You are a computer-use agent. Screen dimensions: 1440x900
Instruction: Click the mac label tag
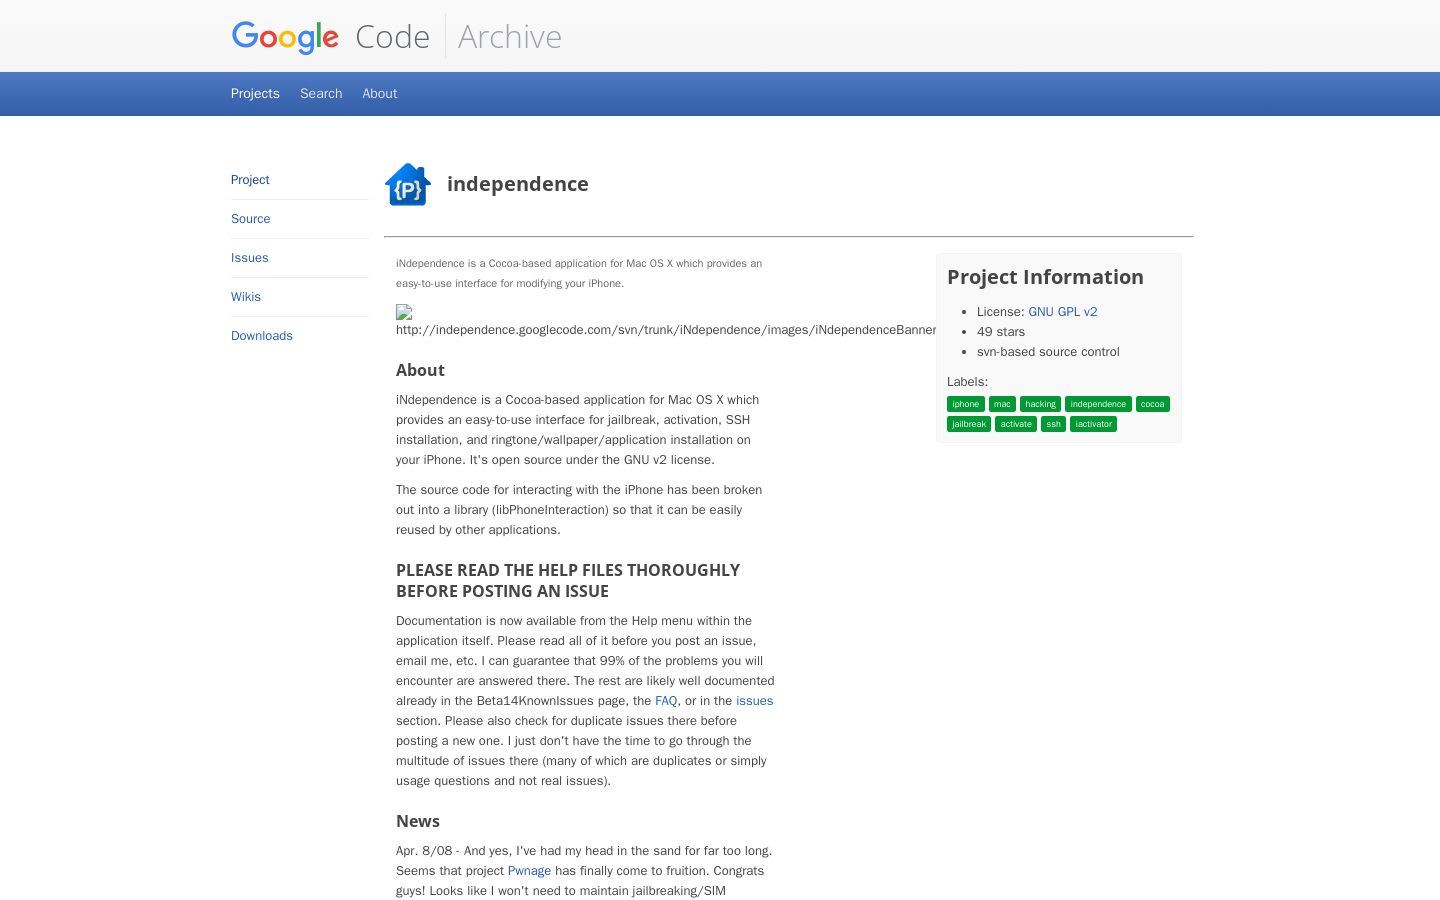click(1002, 404)
